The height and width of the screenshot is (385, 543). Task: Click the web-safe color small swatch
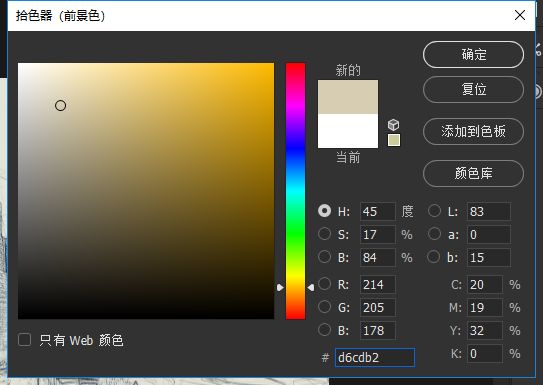click(x=394, y=140)
